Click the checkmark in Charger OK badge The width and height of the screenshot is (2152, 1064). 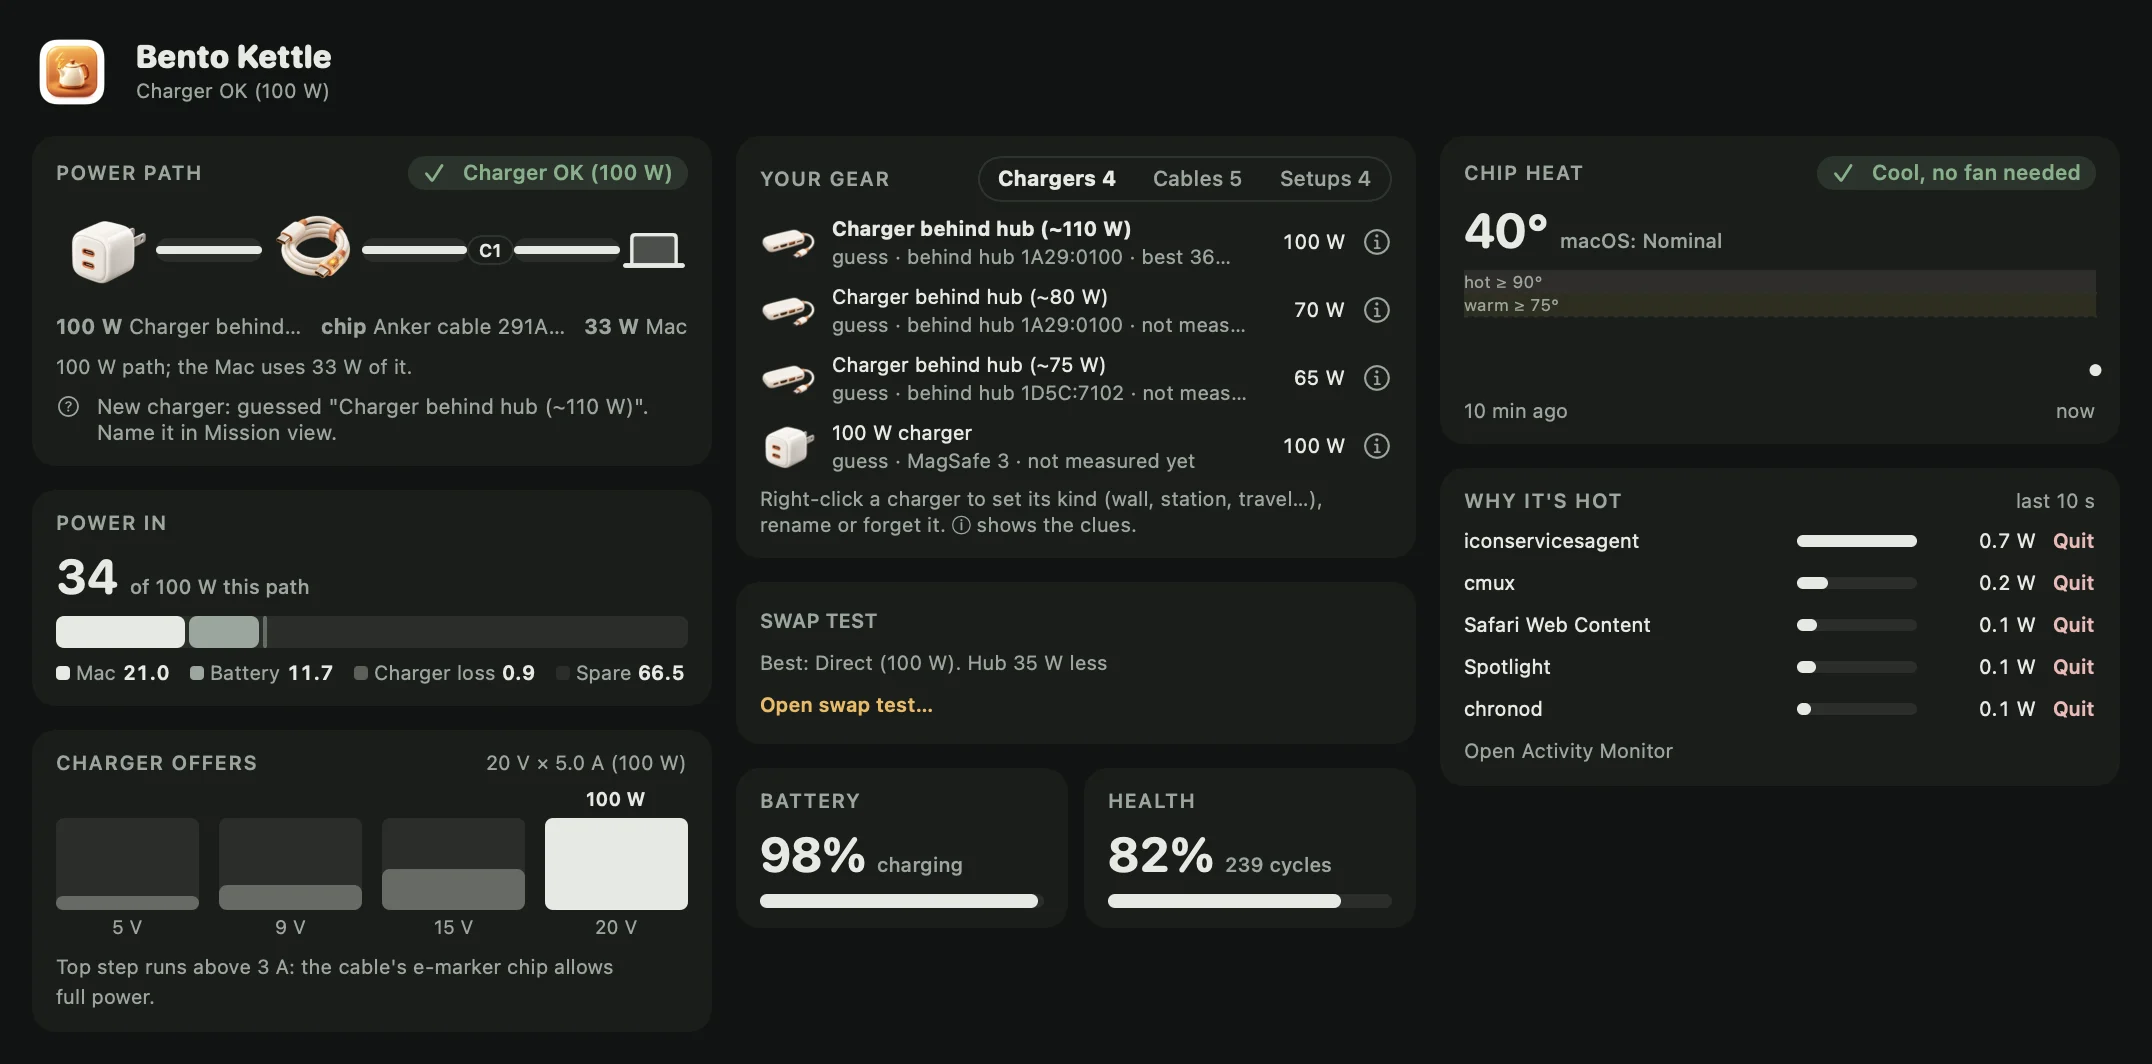[x=434, y=173]
